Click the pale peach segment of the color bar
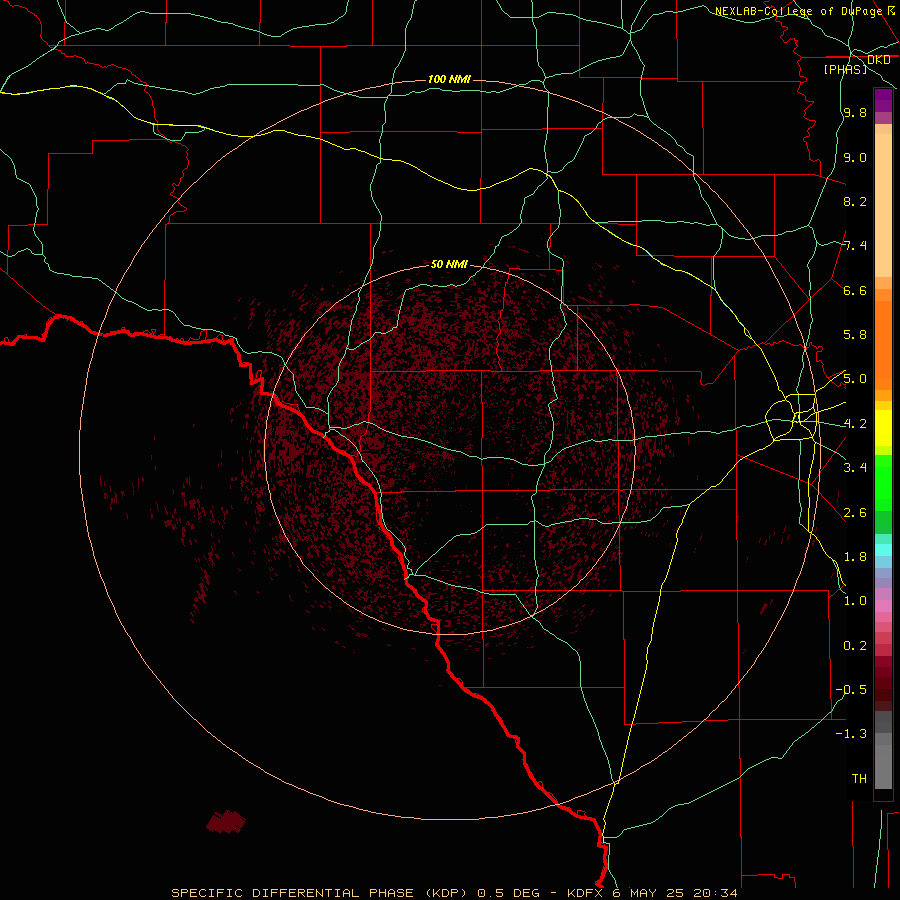The height and width of the screenshot is (900, 900). [x=883, y=205]
